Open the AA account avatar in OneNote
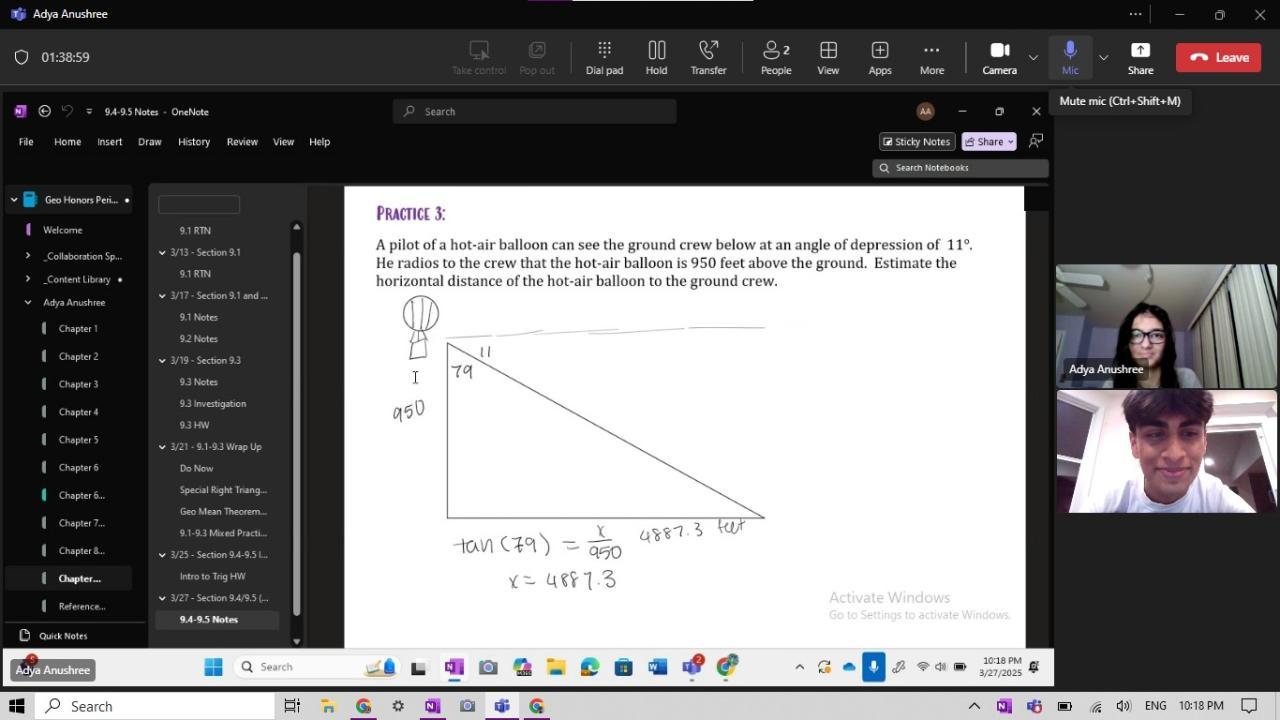The height and width of the screenshot is (720, 1280). (x=925, y=111)
